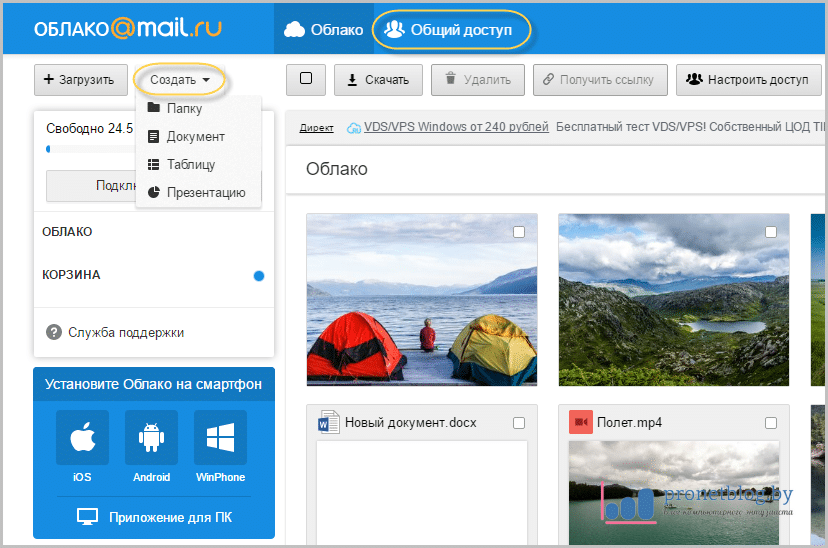The height and width of the screenshot is (548, 828).
Task: Click the storage usage progress bar
Action: click(x=90, y=149)
